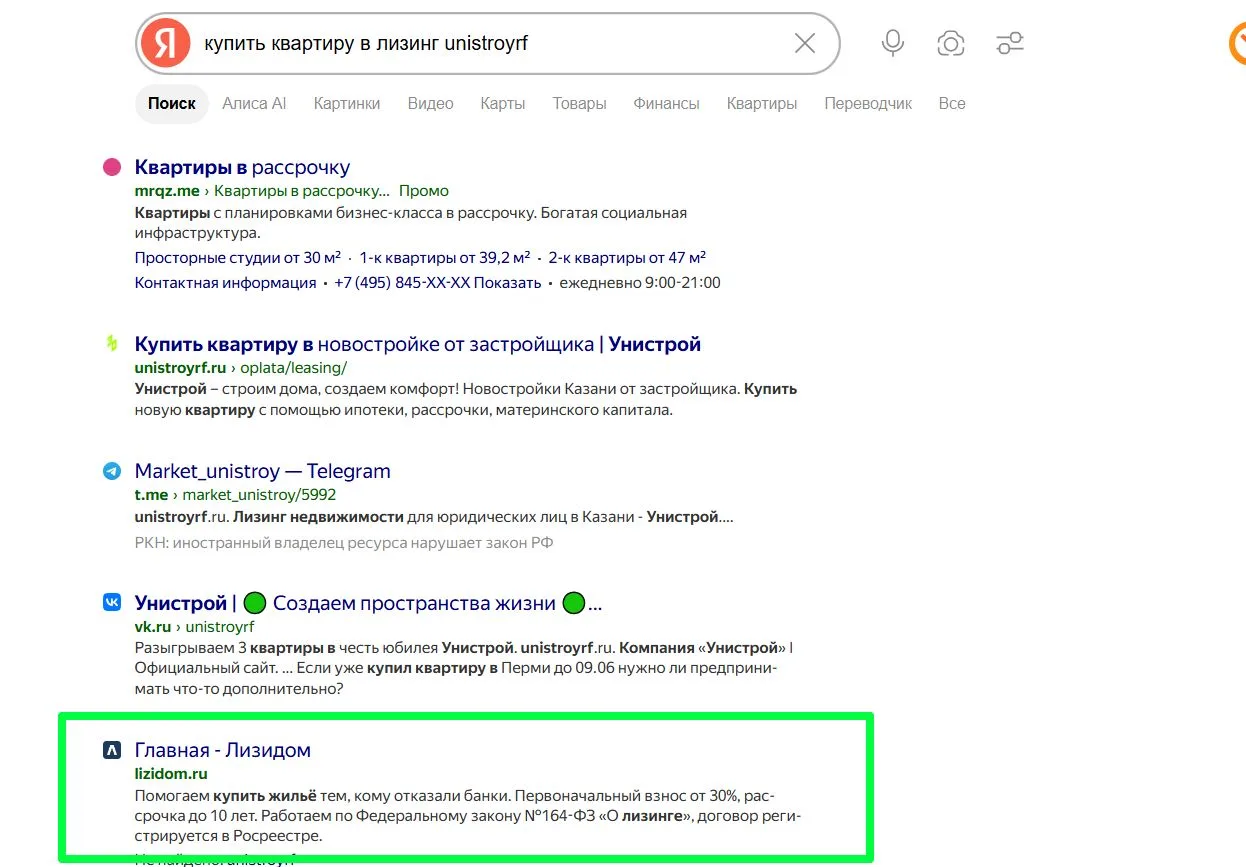The width and height of the screenshot is (1246, 867).
Task: Open the Market_unistroy — Telegram result
Action: [263, 471]
